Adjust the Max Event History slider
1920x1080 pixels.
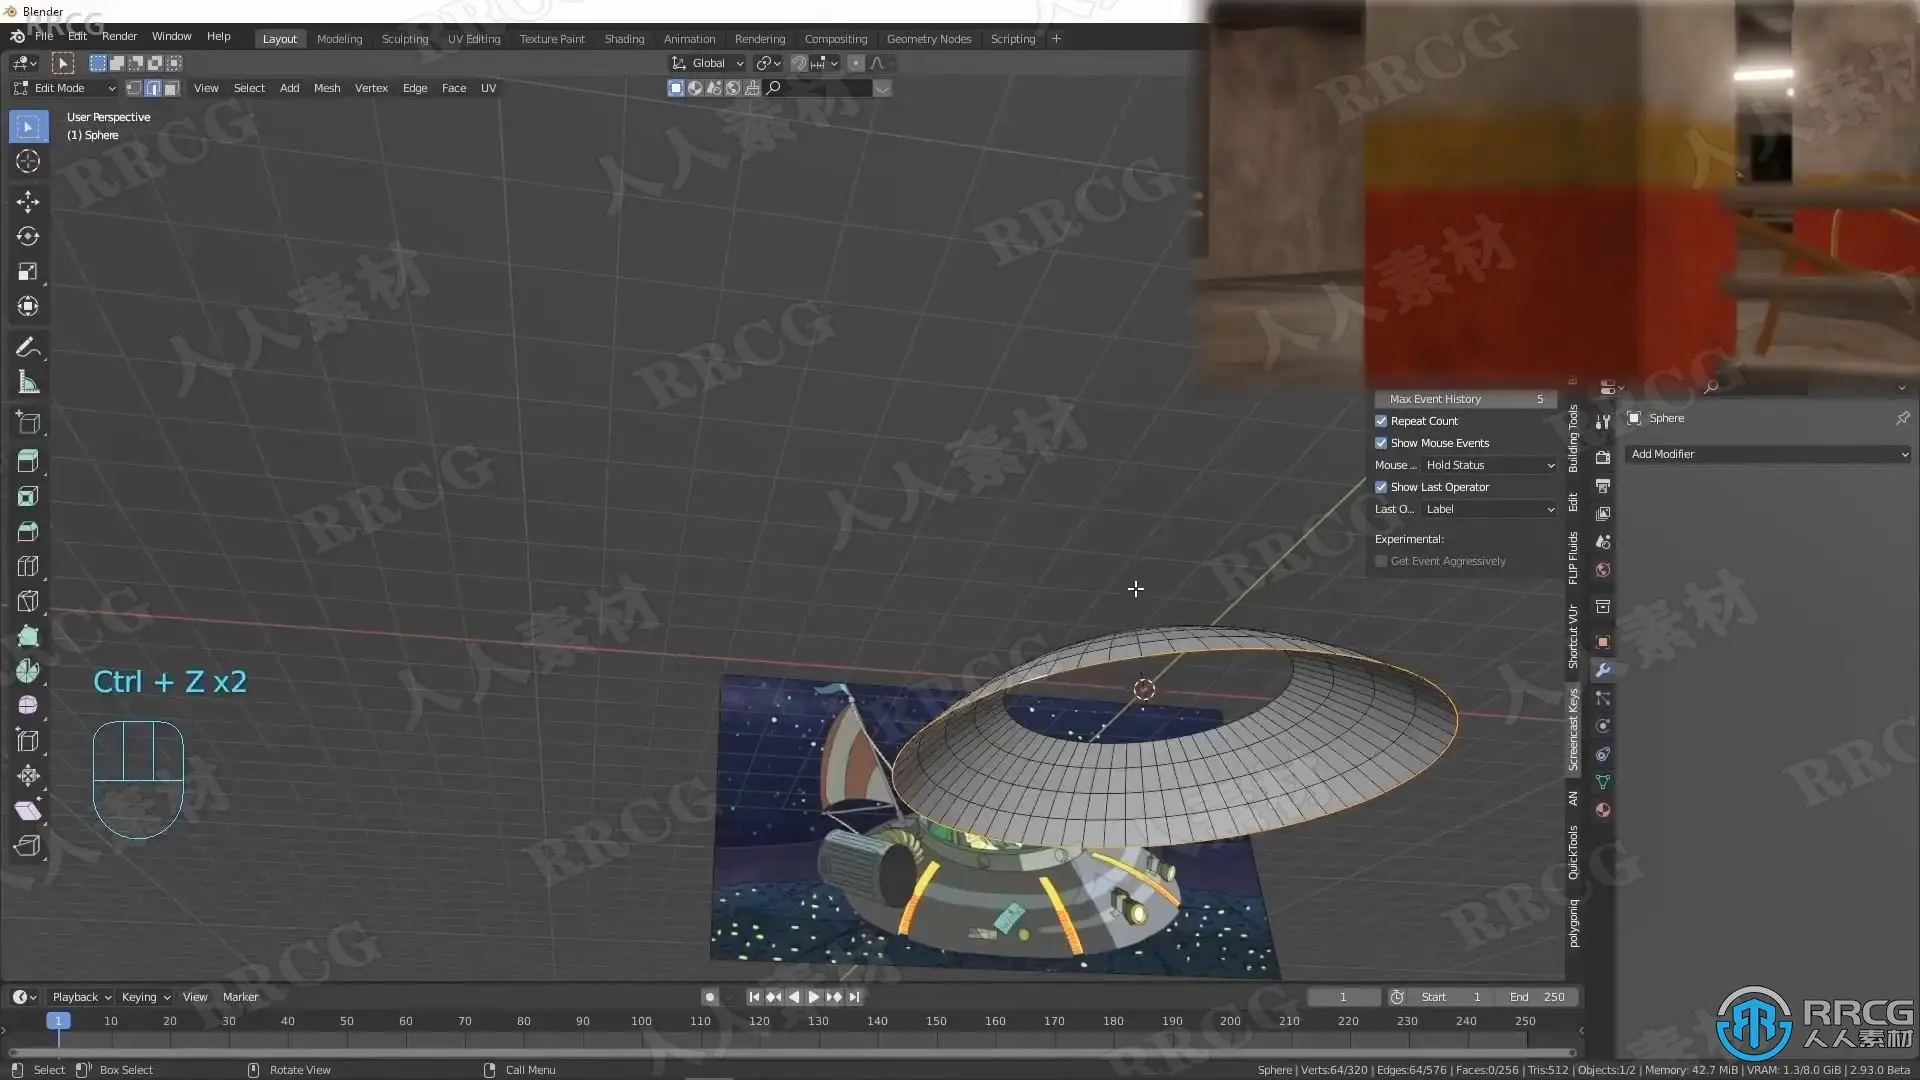click(x=1465, y=399)
